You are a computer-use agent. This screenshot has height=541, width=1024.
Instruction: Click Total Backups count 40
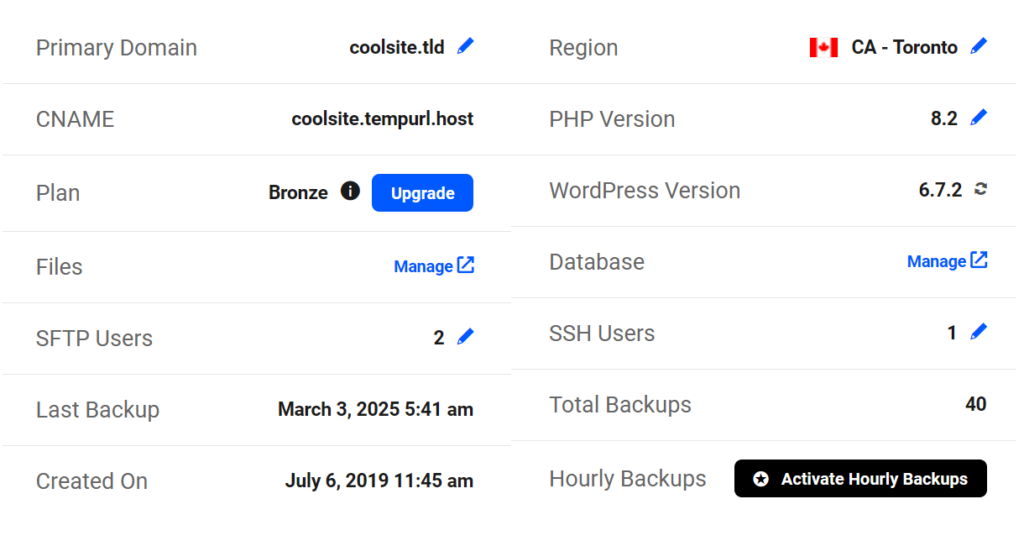coord(976,404)
